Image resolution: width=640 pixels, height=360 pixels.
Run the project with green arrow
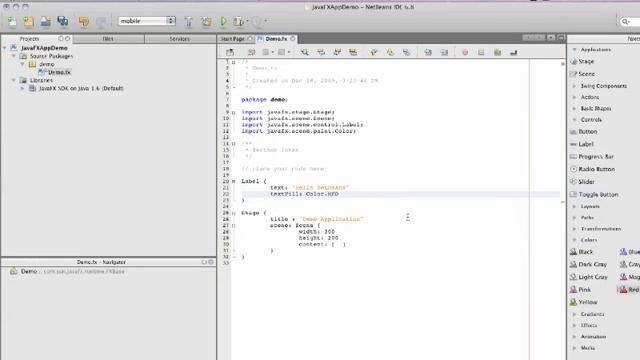(x=223, y=21)
